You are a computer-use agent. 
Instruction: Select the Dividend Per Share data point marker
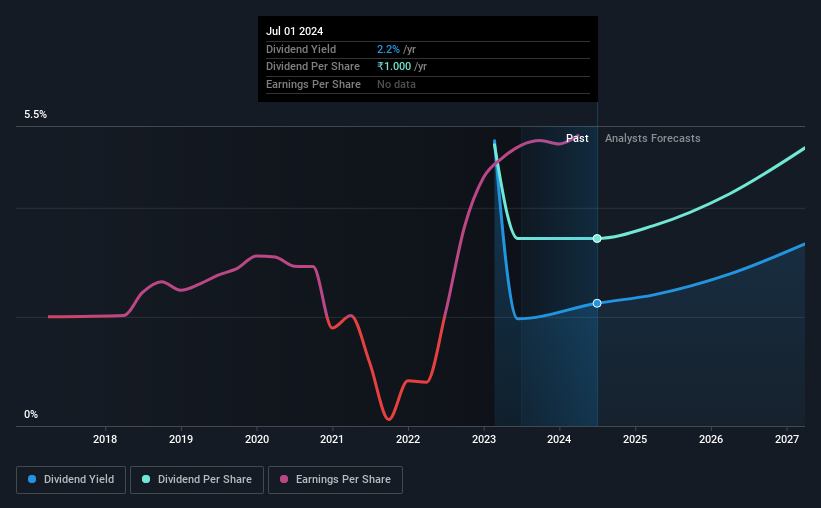coord(597,238)
